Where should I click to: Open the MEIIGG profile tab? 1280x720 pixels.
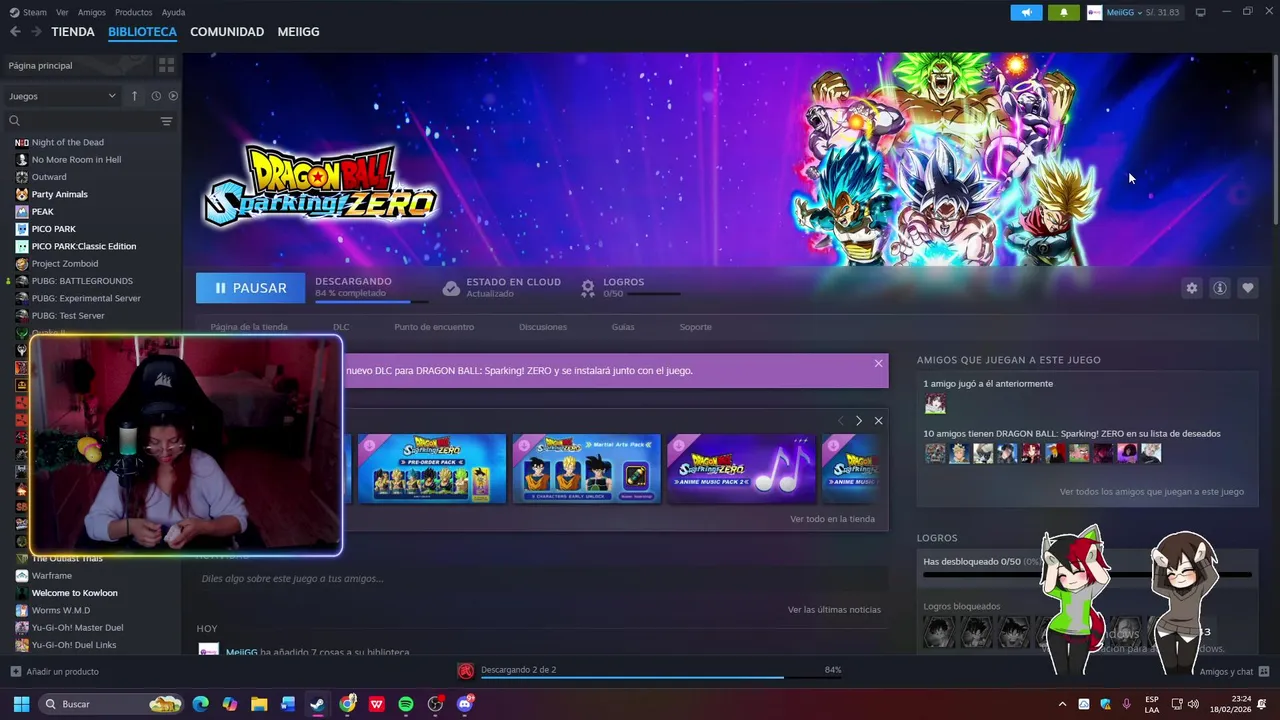coord(298,32)
